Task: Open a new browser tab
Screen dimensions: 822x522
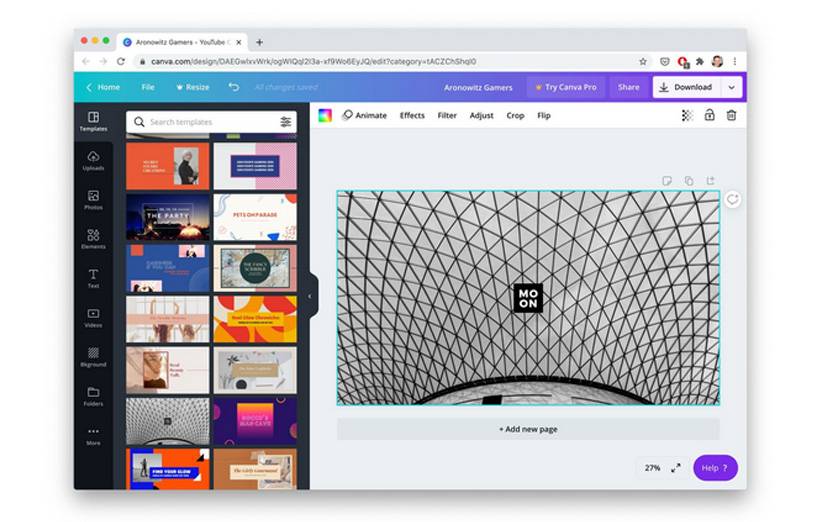Action: (259, 42)
